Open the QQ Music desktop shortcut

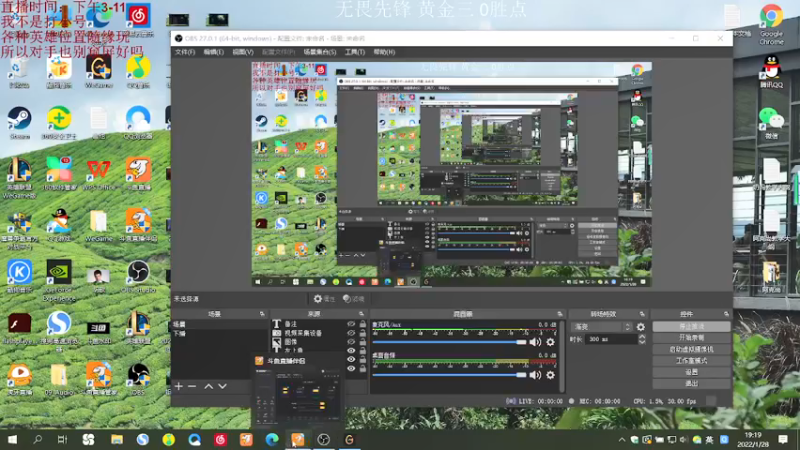coord(138,71)
